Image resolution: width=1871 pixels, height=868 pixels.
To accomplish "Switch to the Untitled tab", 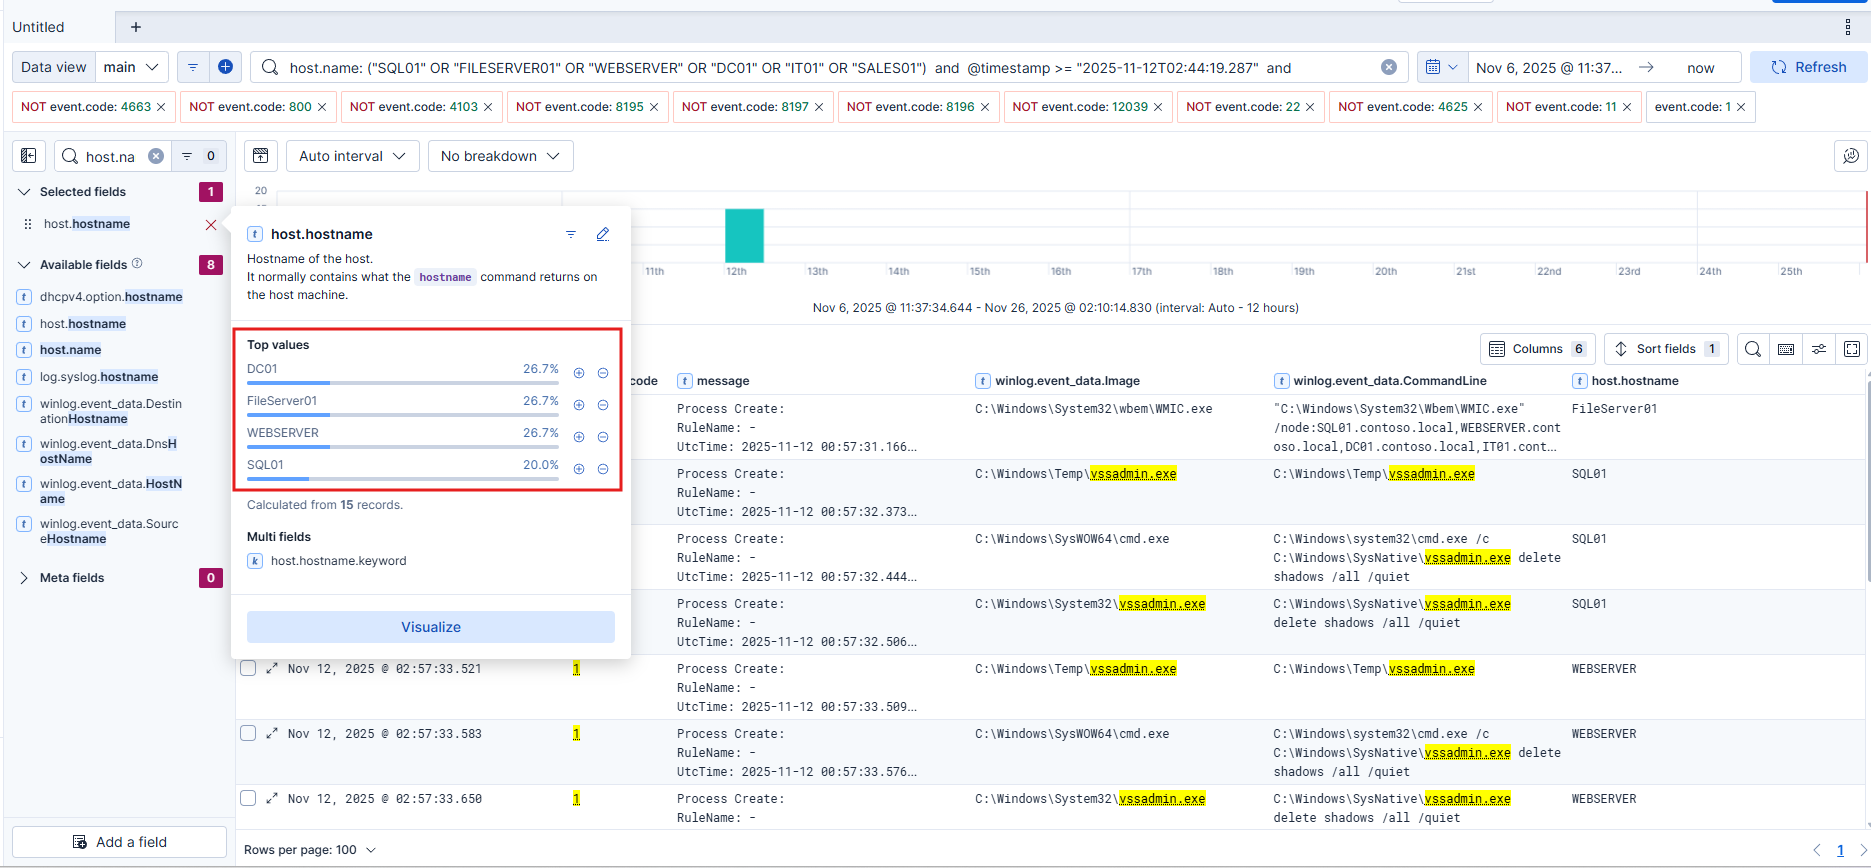I will click(x=39, y=27).
